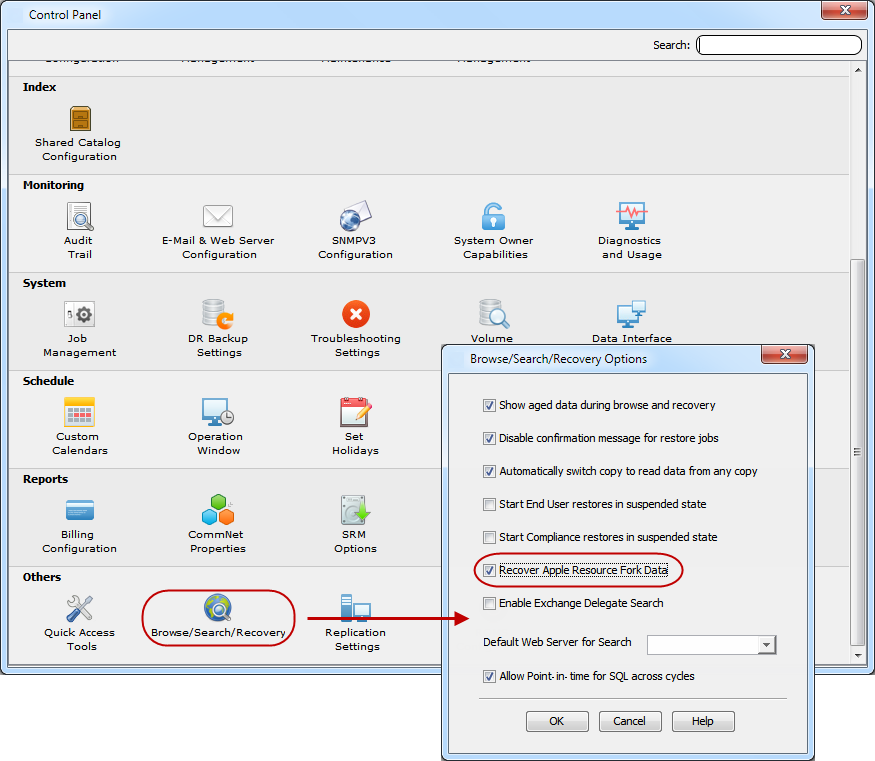Open SNMPV3 Configuration icon

[x=355, y=216]
